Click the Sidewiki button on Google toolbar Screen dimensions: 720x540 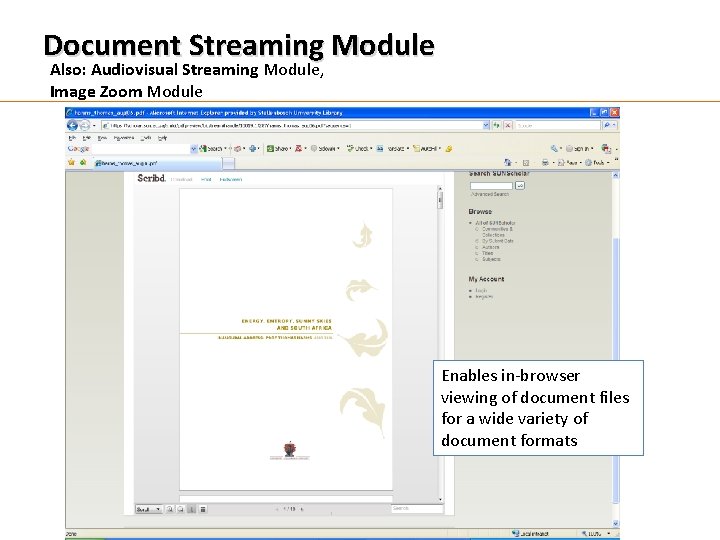coord(325,149)
